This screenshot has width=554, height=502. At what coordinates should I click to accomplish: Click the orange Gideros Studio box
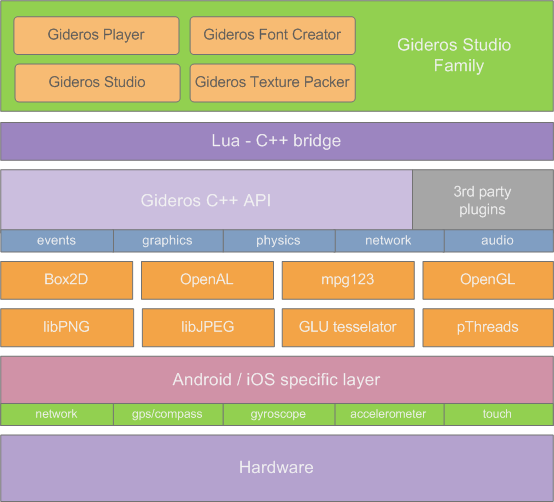pos(98,83)
